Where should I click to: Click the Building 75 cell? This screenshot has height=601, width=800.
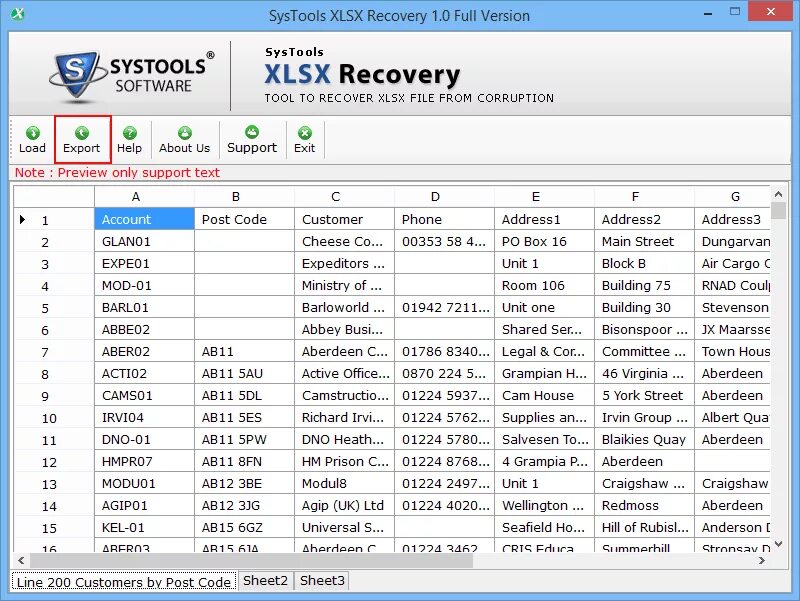(x=644, y=285)
